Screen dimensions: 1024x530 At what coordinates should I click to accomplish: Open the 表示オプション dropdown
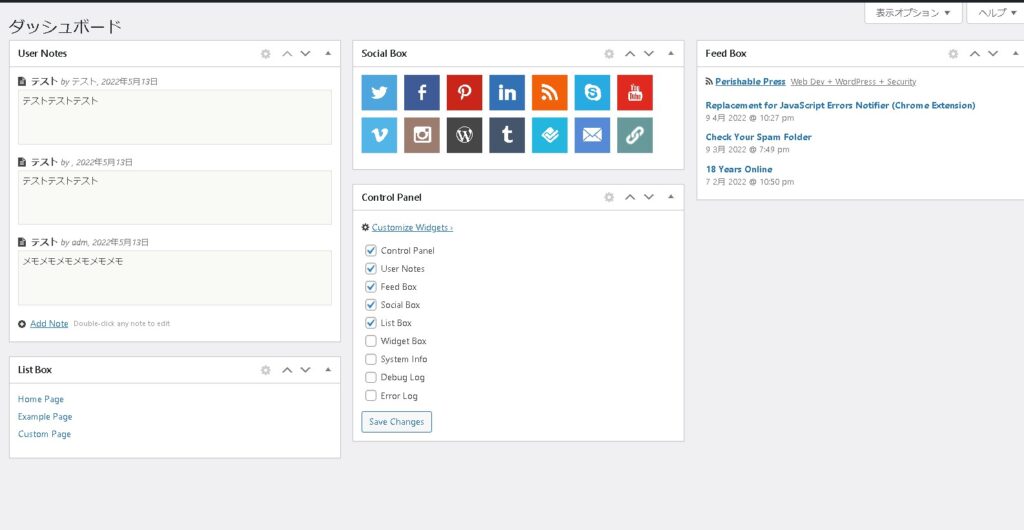coord(912,13)
